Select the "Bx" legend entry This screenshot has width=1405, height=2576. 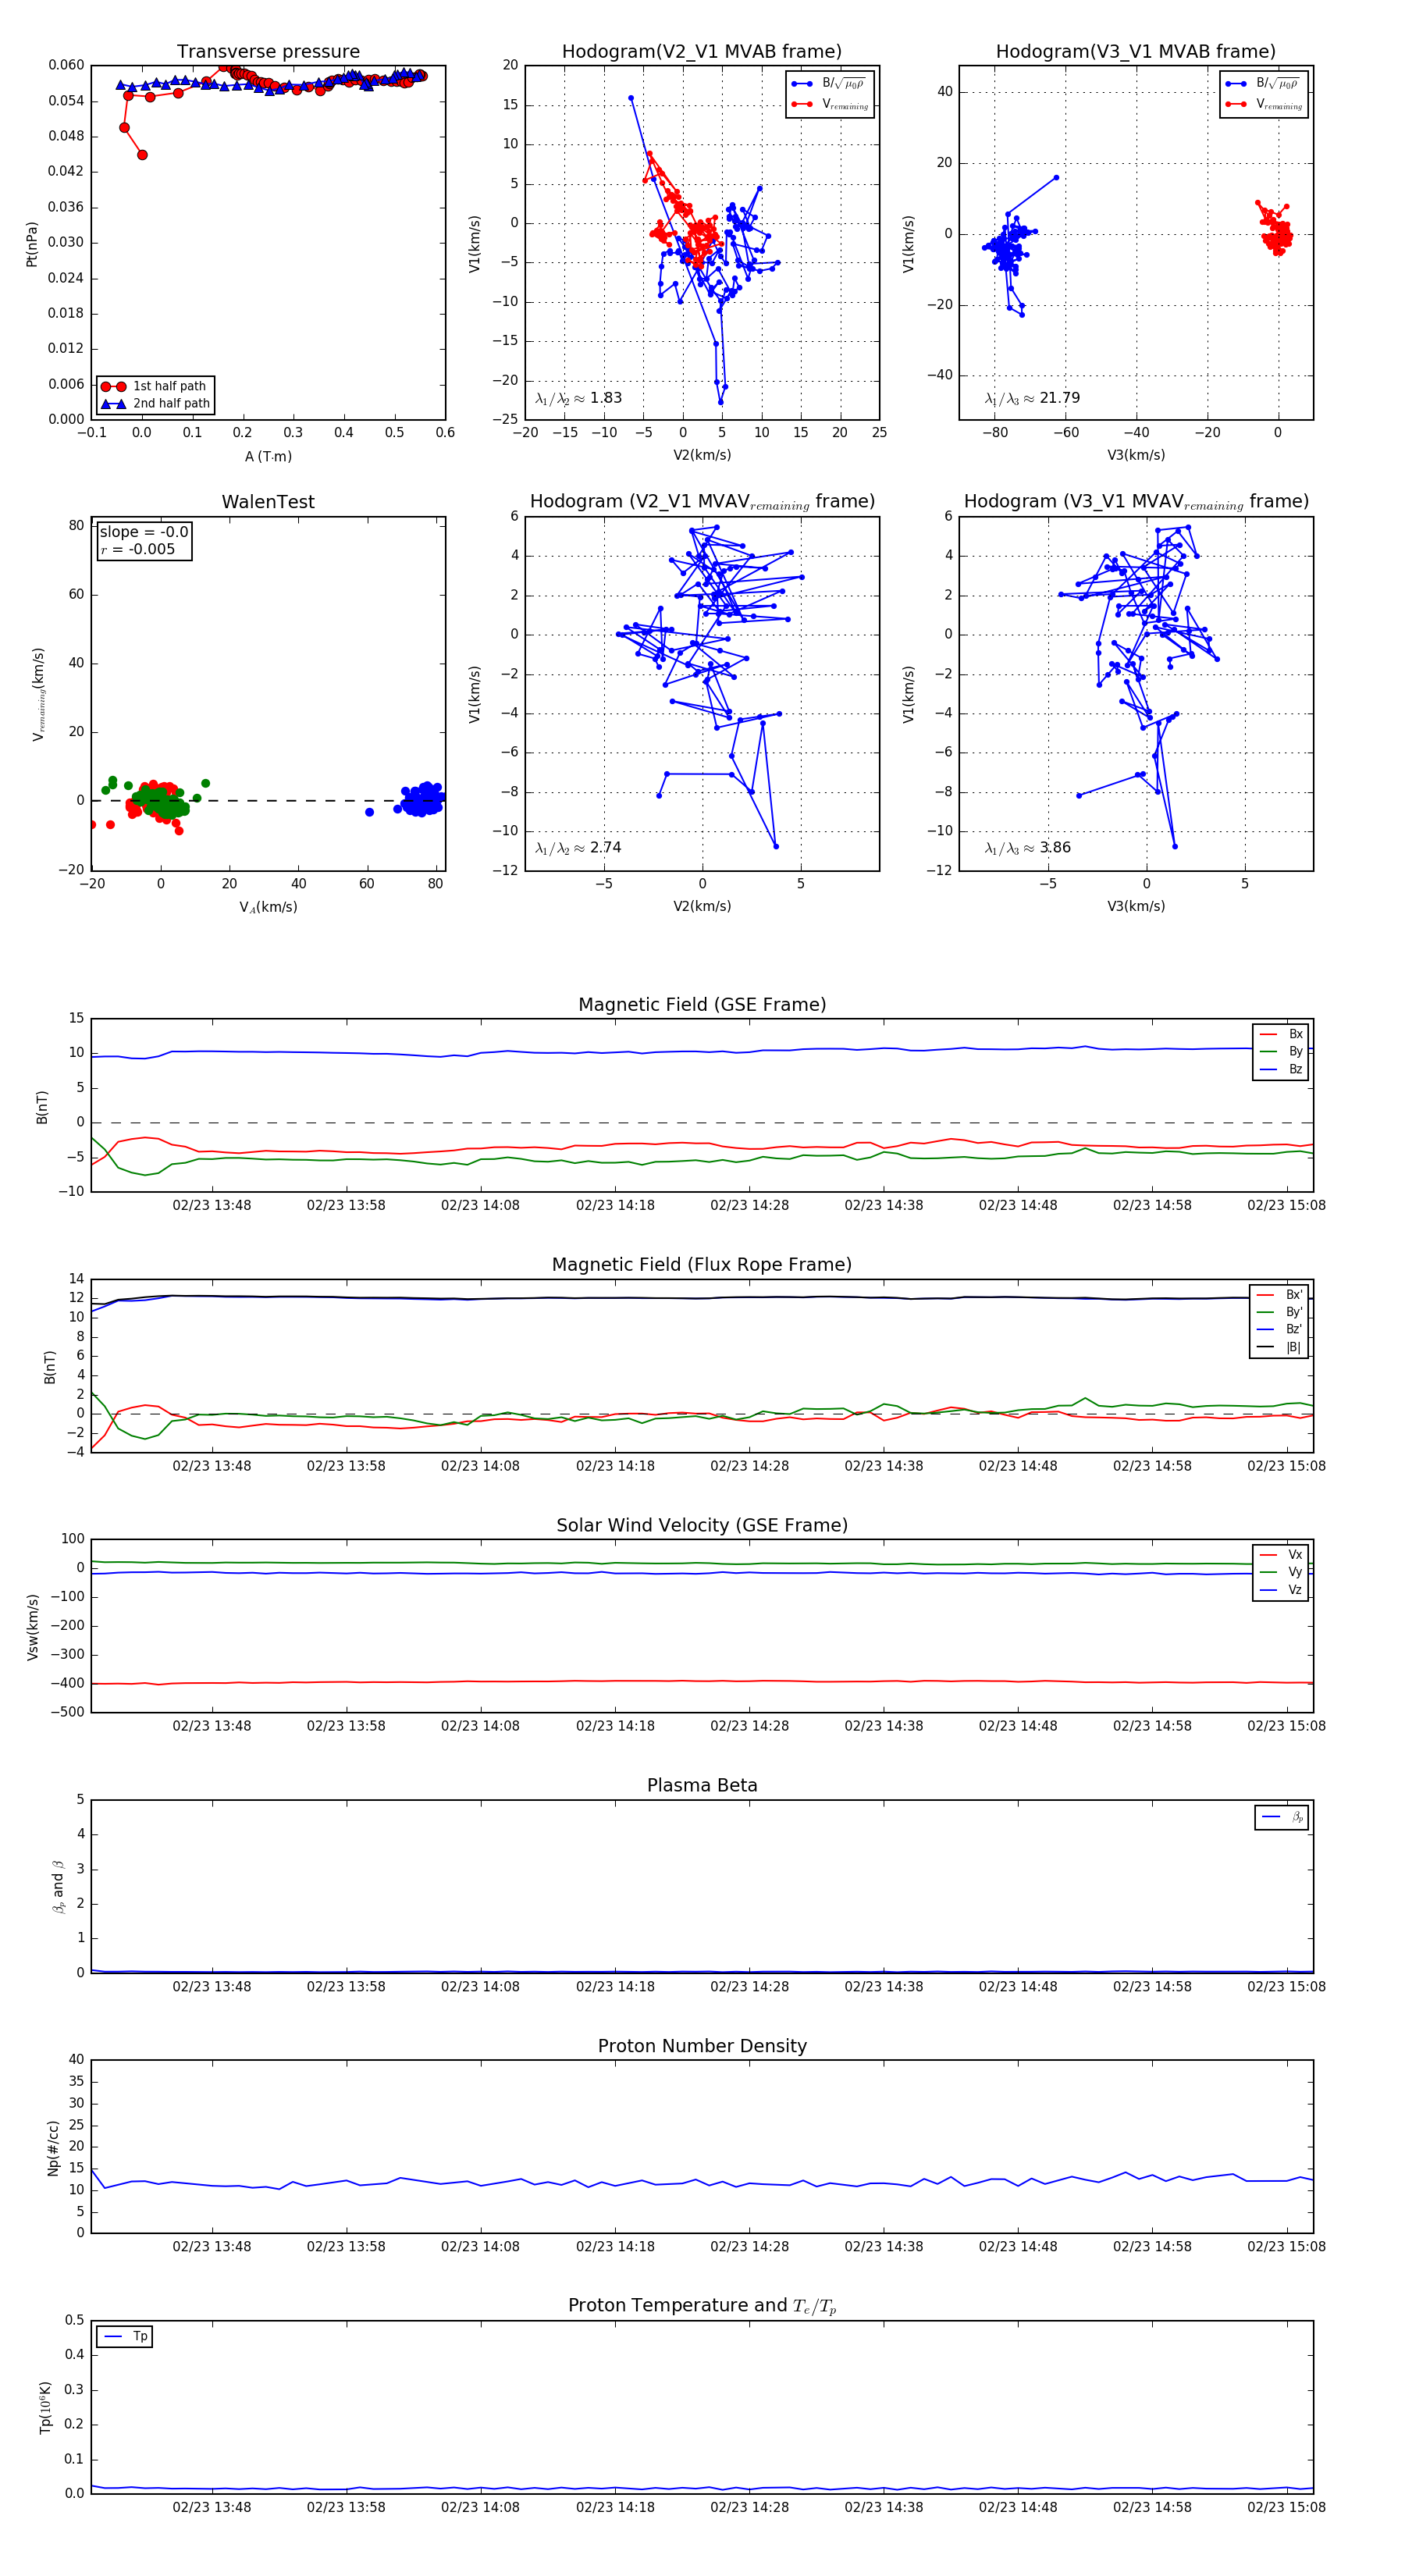tap(1280, 1034)
